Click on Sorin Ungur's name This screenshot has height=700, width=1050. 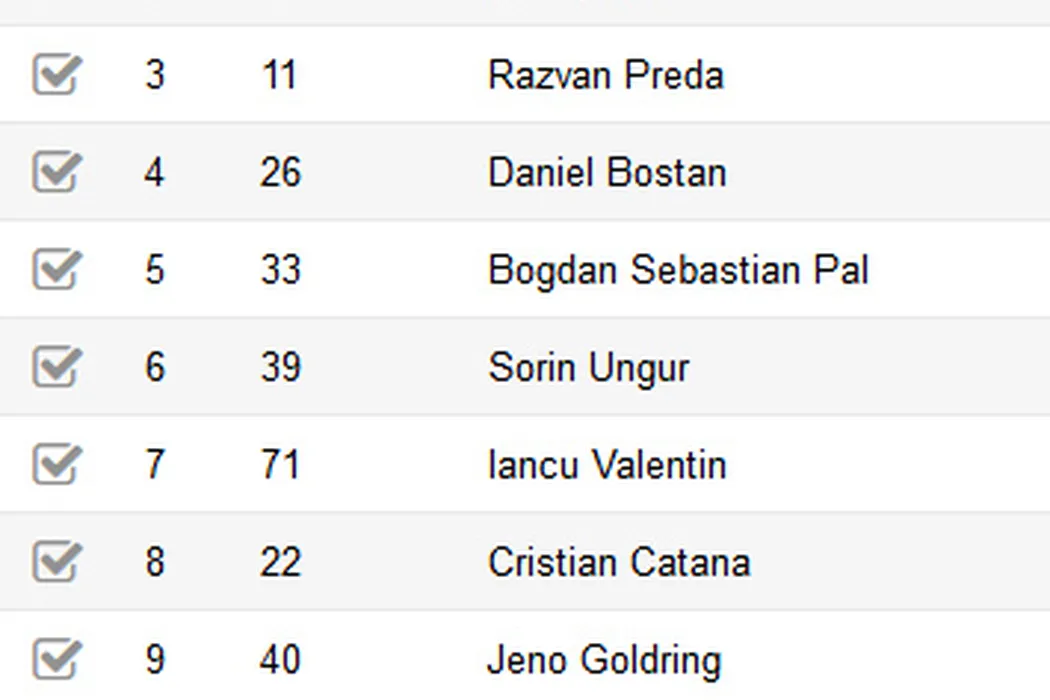(588, 368)
